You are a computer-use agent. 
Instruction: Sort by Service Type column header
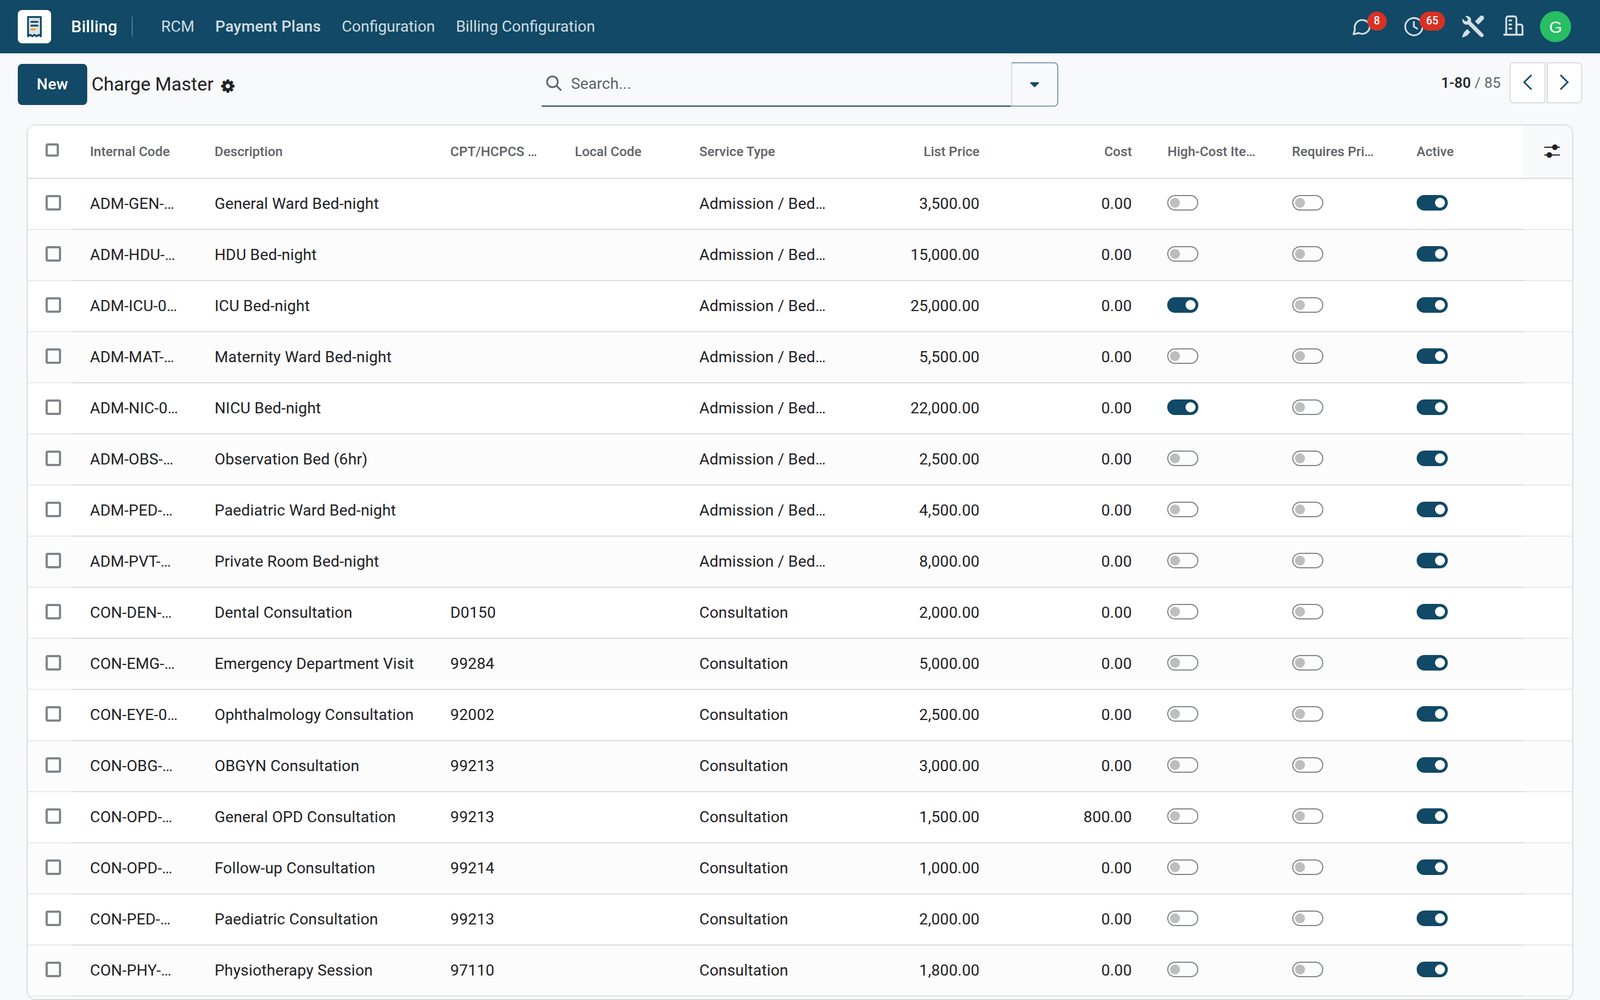tap(737, 151)
